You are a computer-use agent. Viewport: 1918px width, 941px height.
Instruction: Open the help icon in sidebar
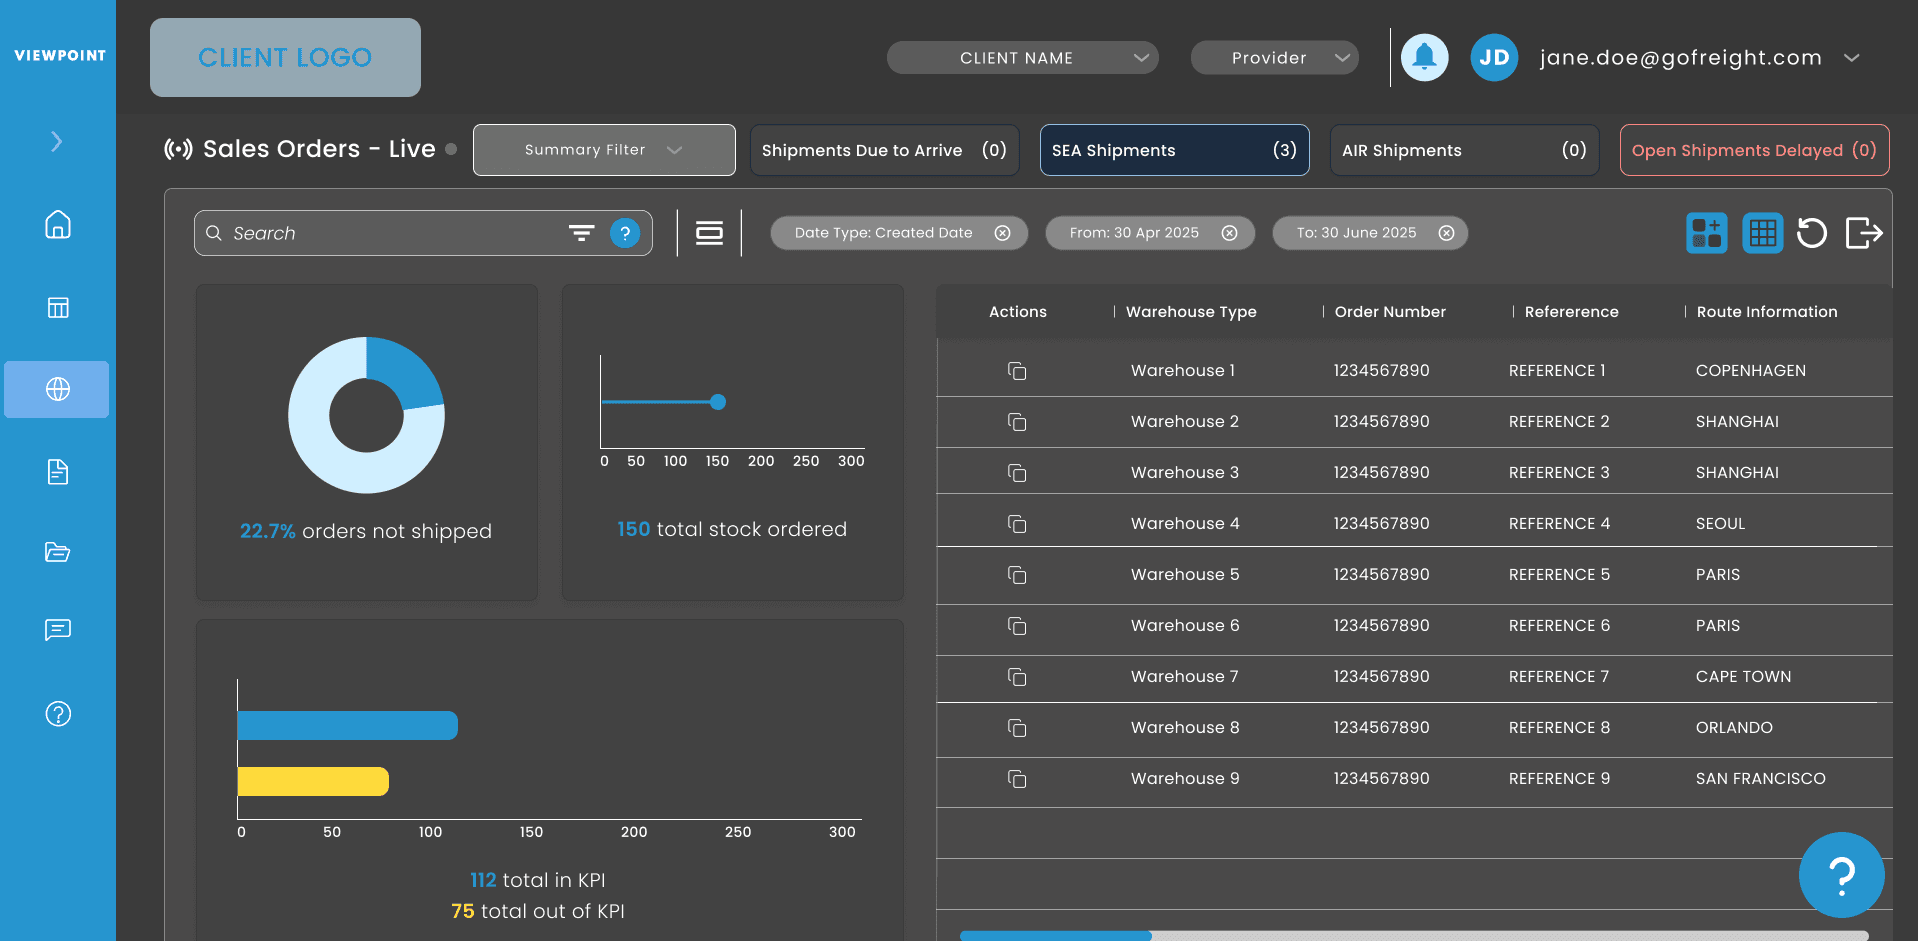pyautogui.click(x=58, y=714)
